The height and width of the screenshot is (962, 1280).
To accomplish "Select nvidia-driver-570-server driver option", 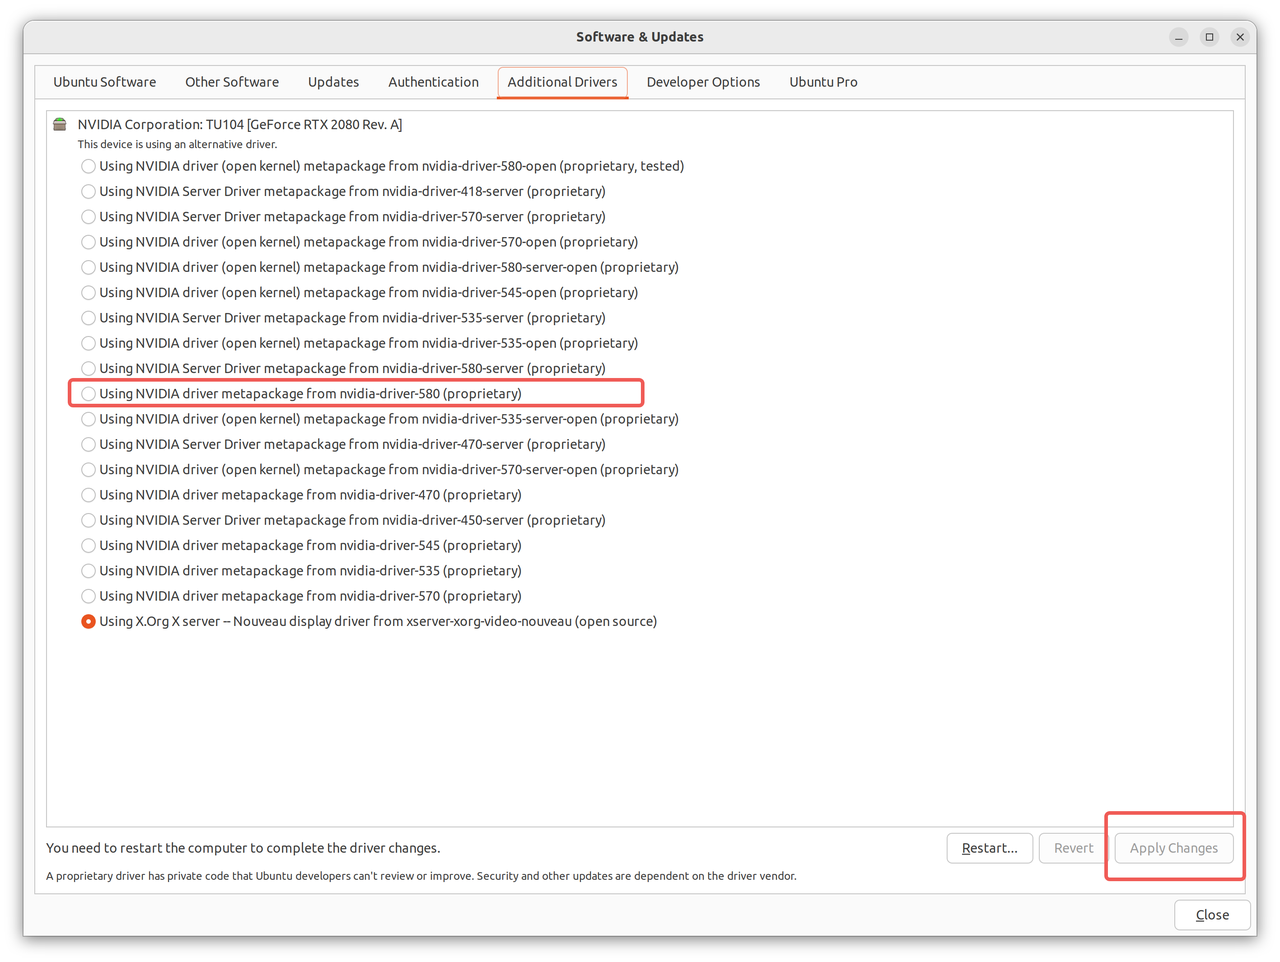I will [x=343, y=216].
